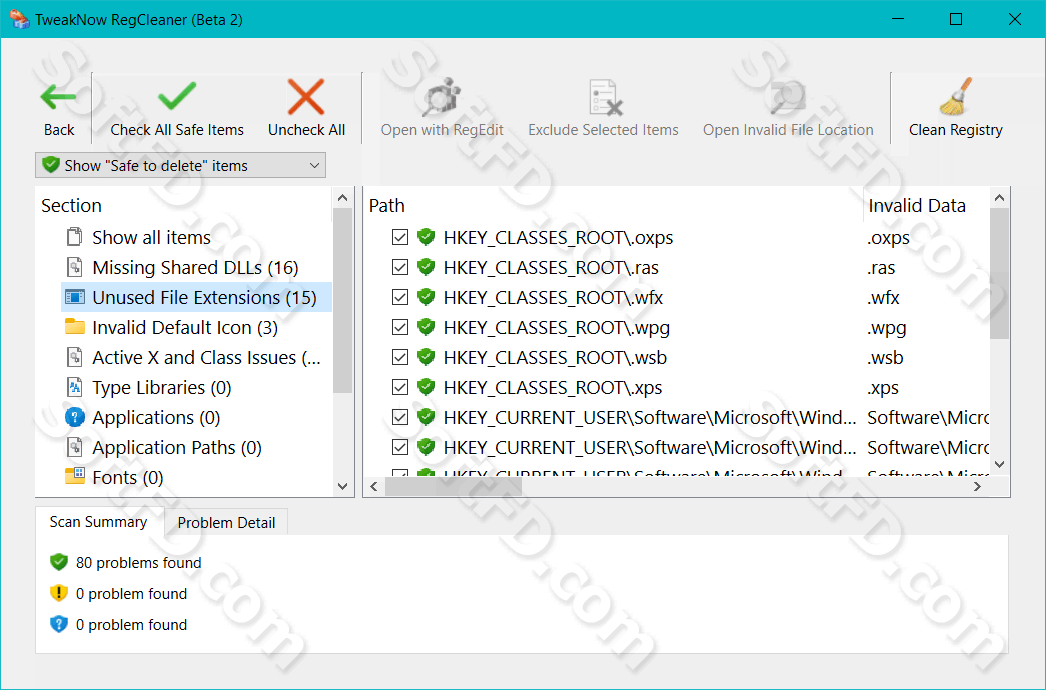This screenshot has width=1046, height=690.
Task: Click green shield icon beside .wfx path
Action: click(426, 297)
